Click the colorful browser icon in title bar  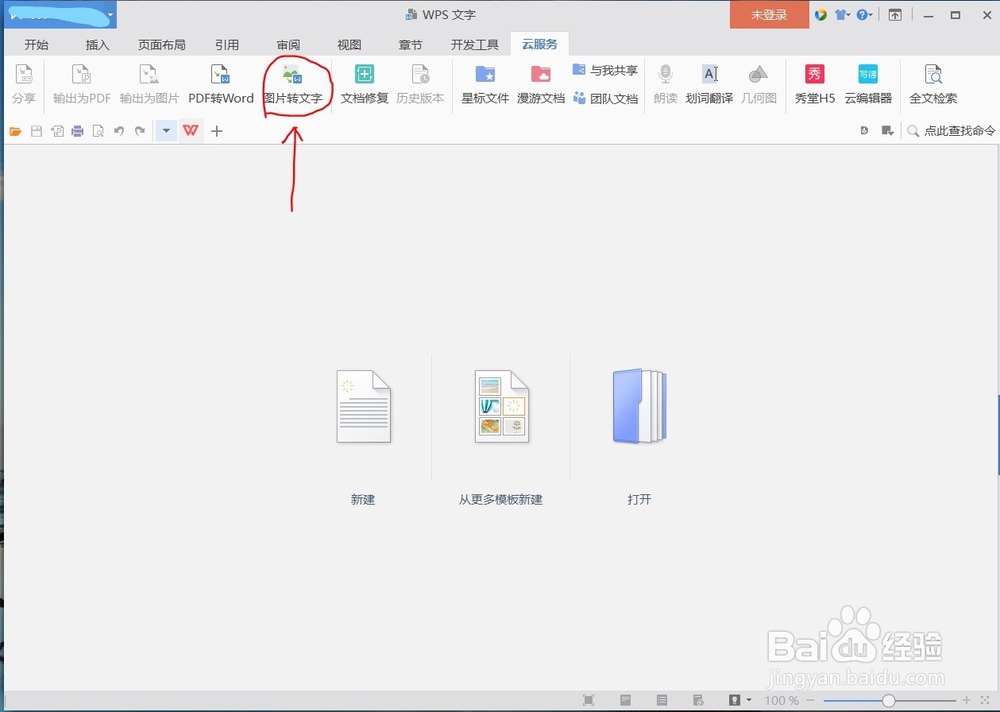click(x=821, y=15)
